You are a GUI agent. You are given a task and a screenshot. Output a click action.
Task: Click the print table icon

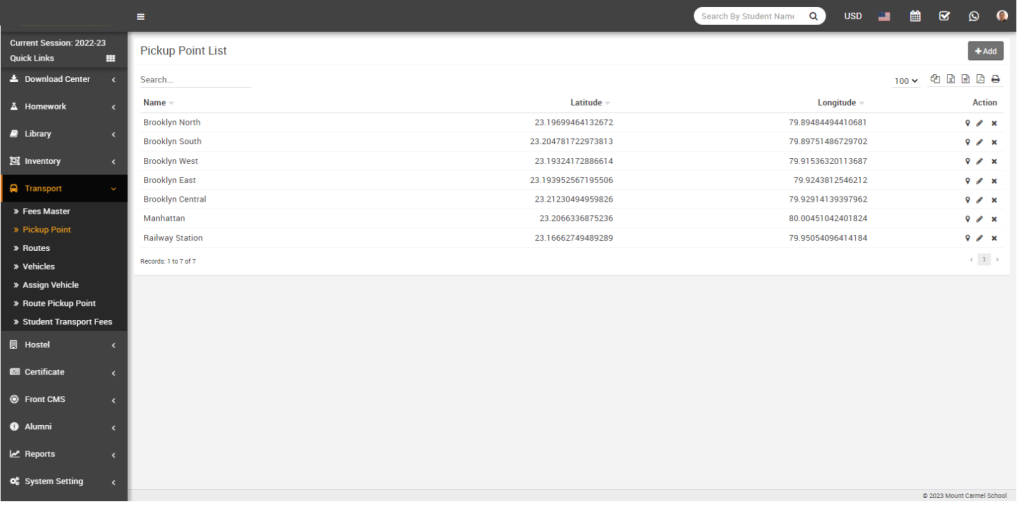click(x=995, y=79)
